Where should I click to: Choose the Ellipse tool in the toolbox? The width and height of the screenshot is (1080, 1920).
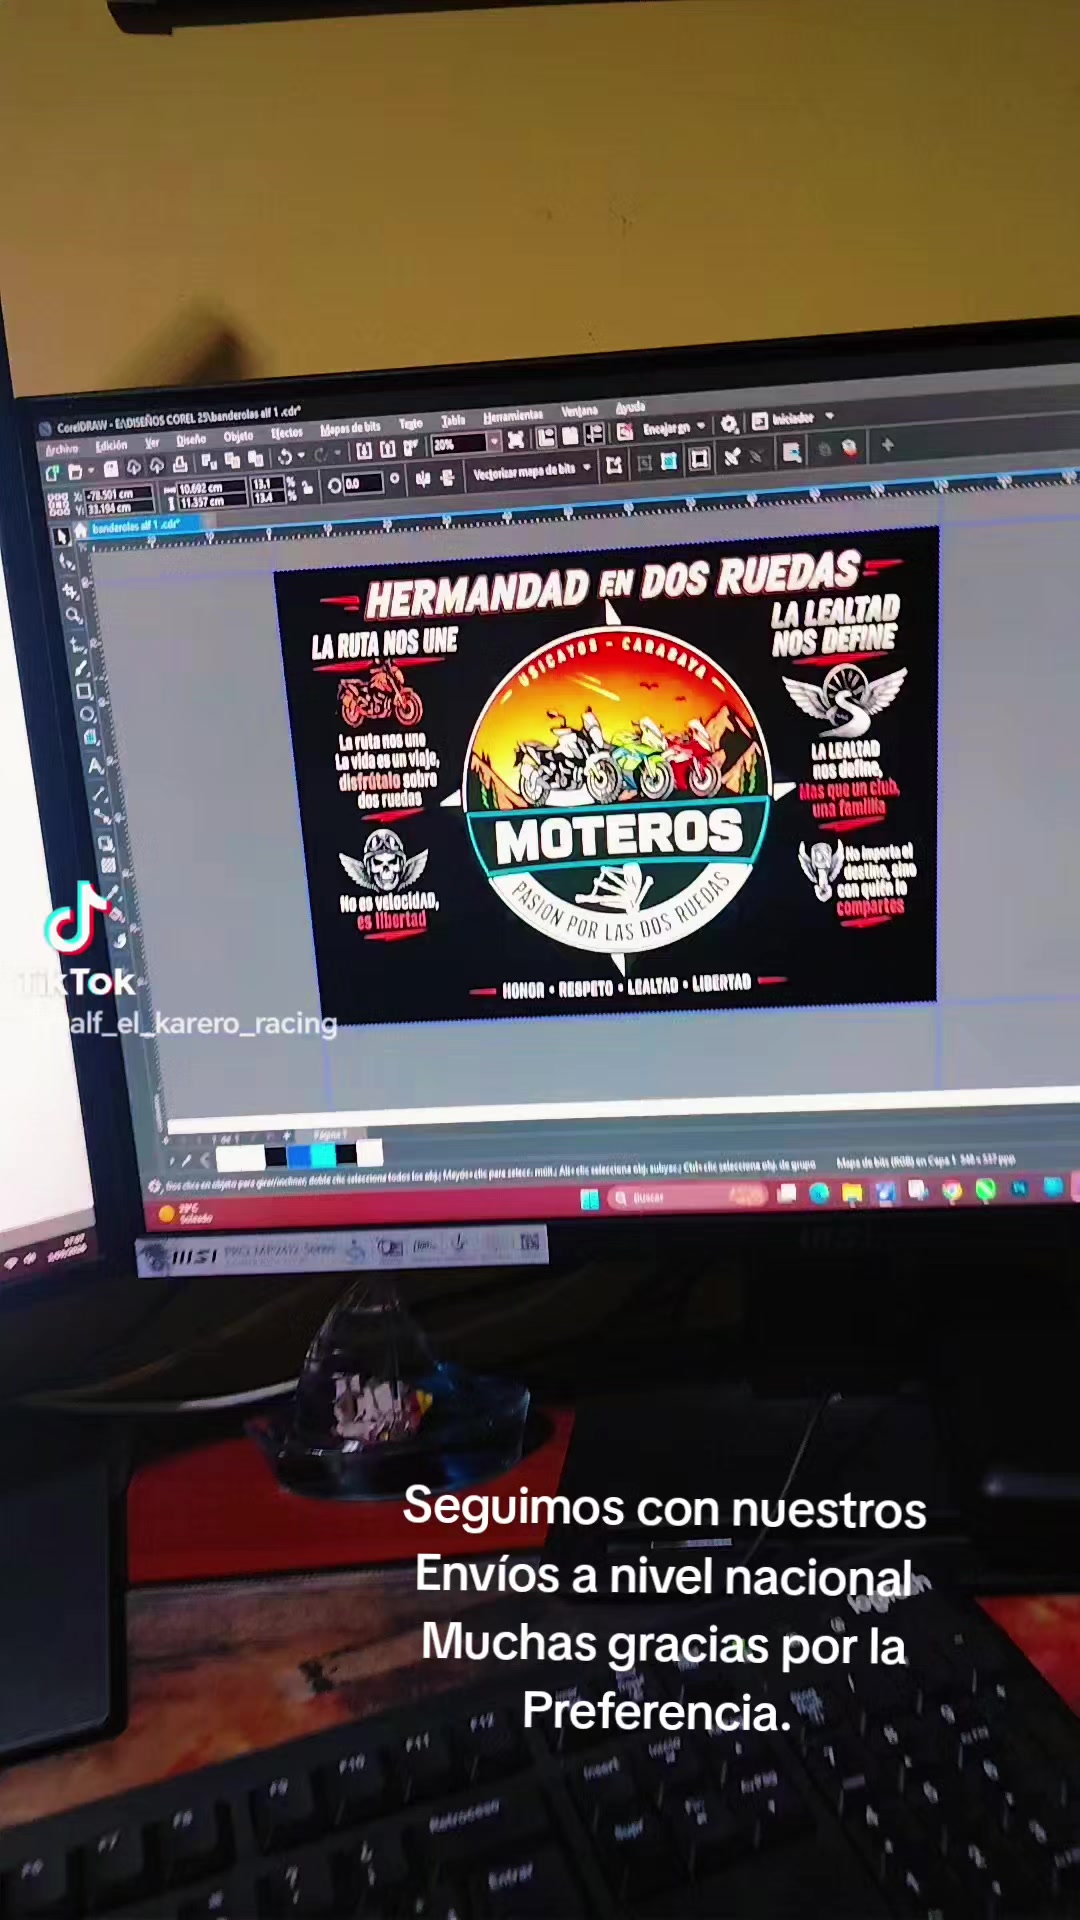point(88,715)
